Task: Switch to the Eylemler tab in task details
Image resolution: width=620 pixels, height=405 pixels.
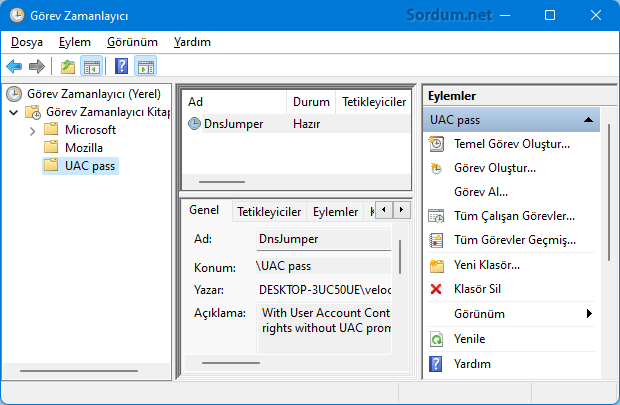Action: click(335, 212)
